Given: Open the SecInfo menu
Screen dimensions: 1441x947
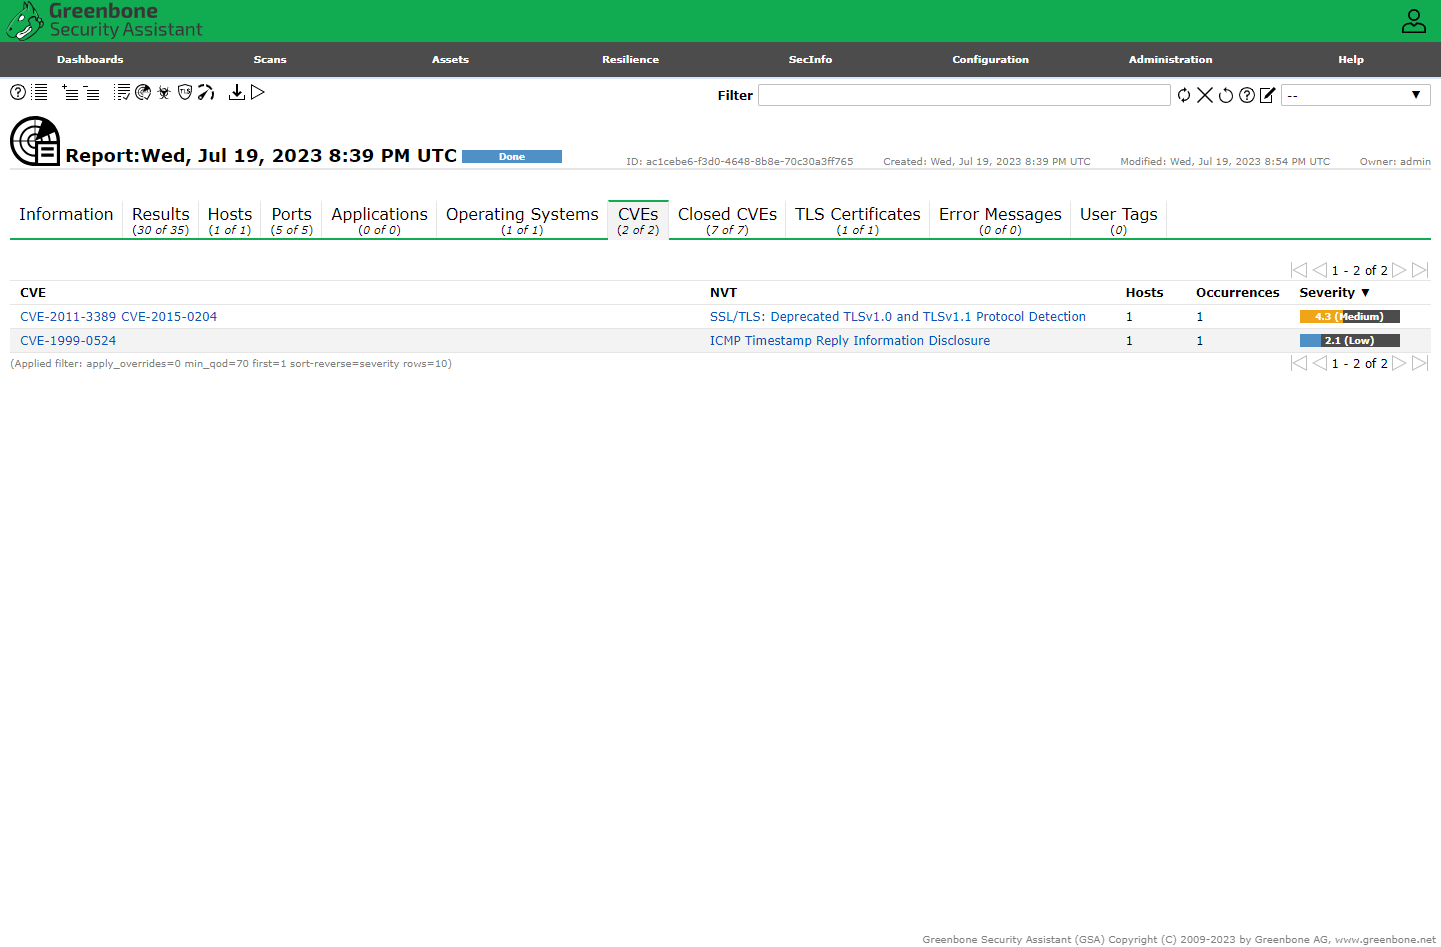Looking at the screenshot, I should tap(810, 59).
